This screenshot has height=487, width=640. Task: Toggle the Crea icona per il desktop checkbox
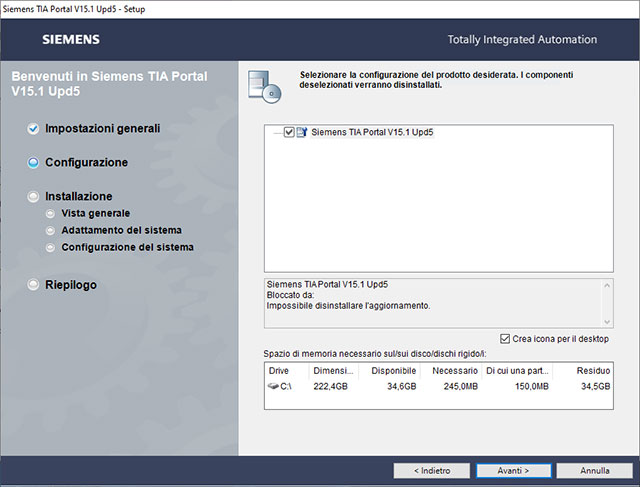pos(504,339)
